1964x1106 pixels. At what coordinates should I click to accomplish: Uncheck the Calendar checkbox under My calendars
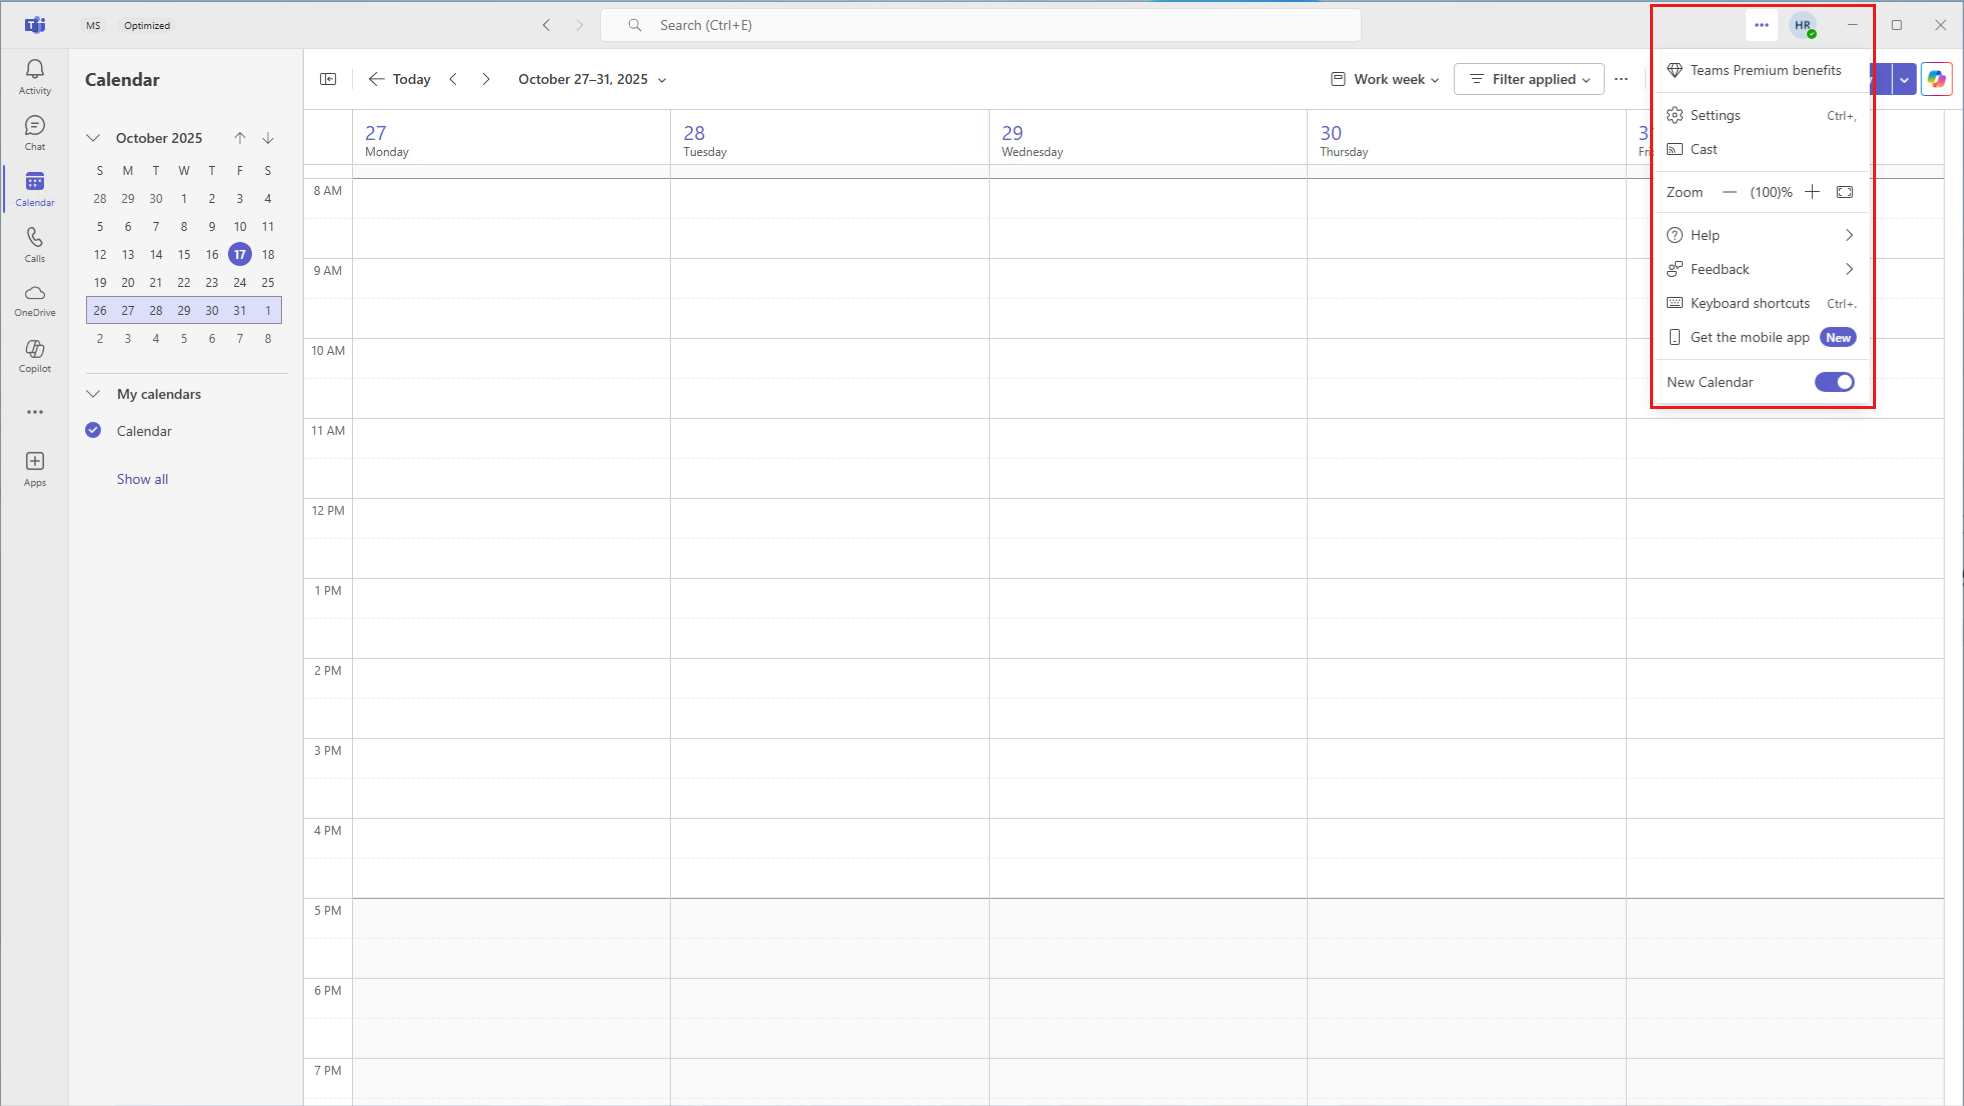(94, 431)
